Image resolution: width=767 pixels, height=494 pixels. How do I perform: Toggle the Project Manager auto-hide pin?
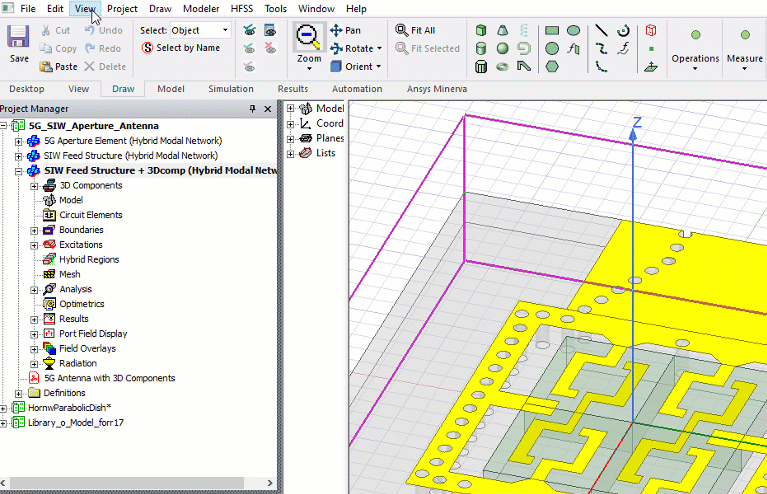coord(252,109)
